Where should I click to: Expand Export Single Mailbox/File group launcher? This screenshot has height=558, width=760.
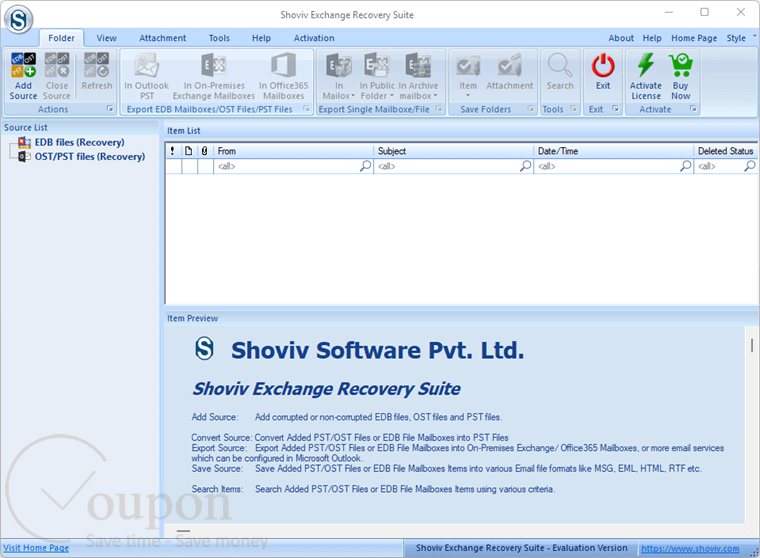439,109
